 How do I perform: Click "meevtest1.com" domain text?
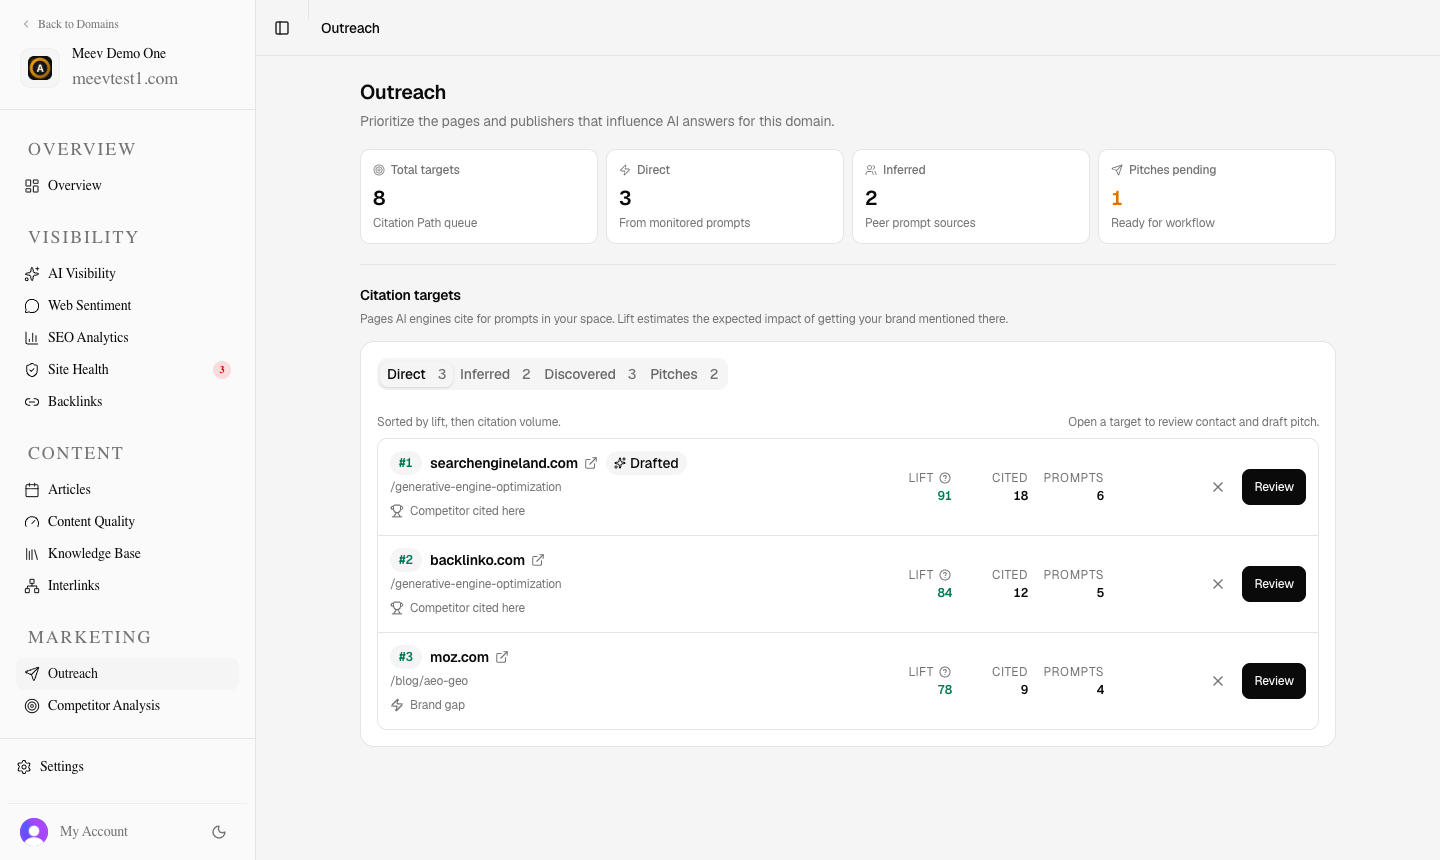125,79
